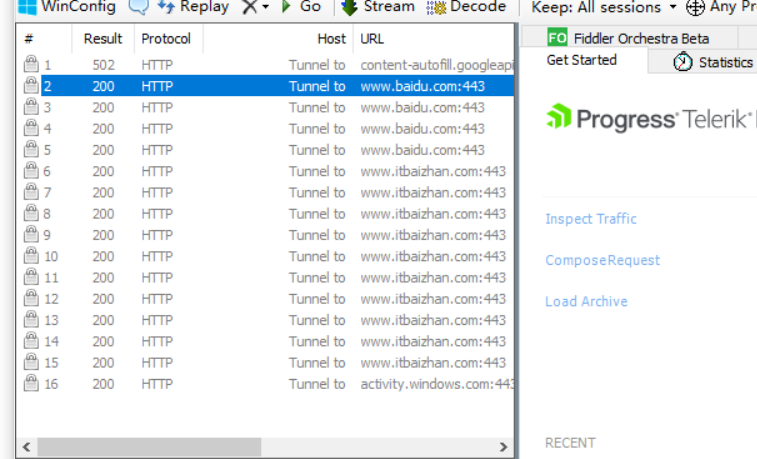Viewport: 757px width, 459px height.
Task: Open the Keep: All sessions dropdown
Action: click(x=604, y=7)
